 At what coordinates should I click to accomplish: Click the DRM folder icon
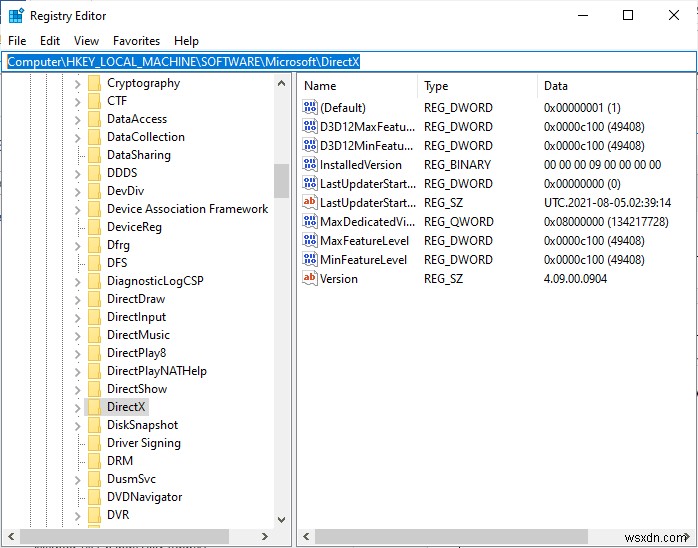click(94, 461)
